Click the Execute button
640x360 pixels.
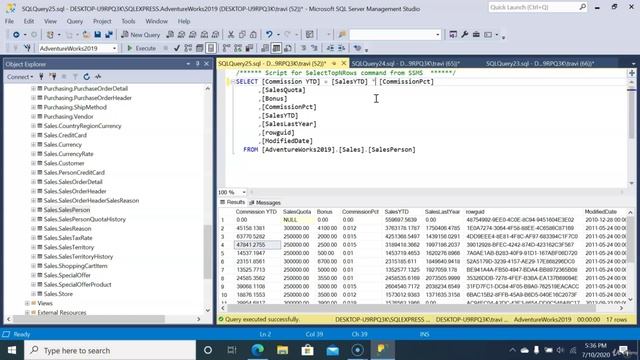click(141, 48)
